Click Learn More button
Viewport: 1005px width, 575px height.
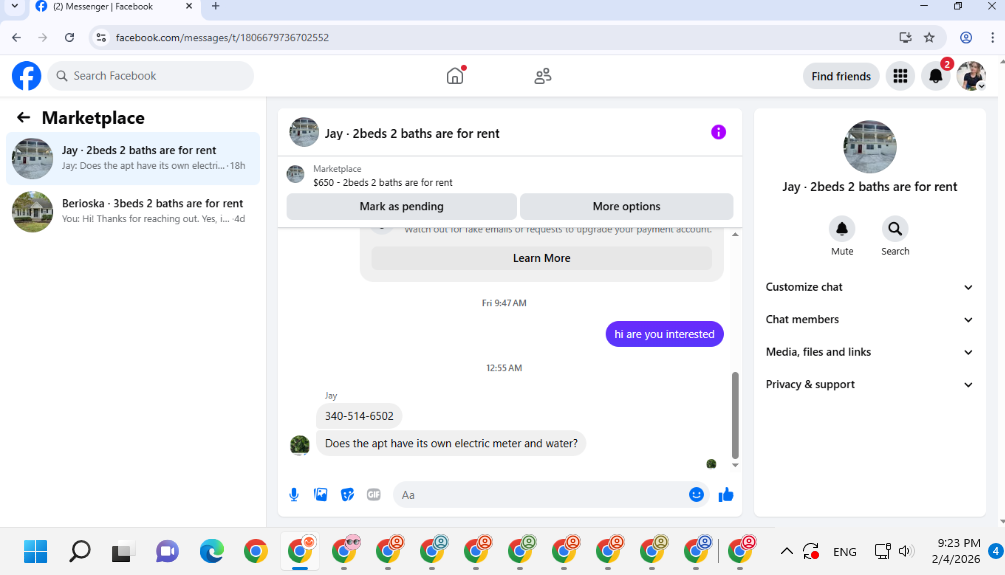541,258
